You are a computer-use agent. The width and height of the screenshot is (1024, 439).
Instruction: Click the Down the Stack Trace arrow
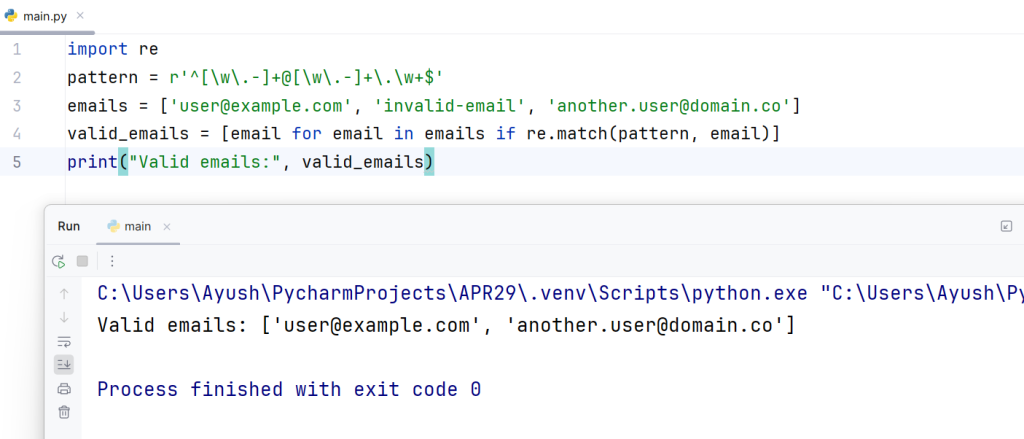pyautogui.click(x=64, y=317)
